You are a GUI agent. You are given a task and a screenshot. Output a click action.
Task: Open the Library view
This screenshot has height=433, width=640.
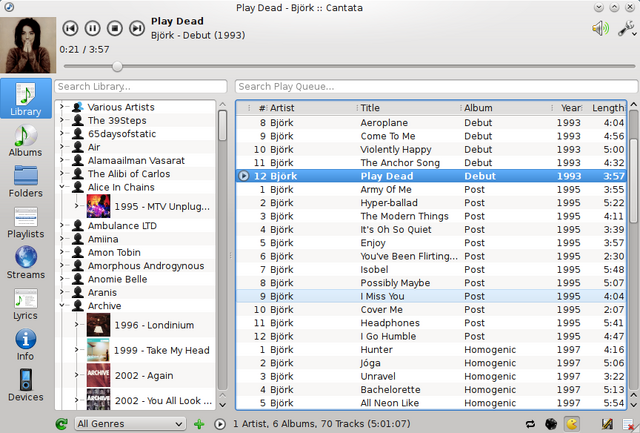pos(26,99)
